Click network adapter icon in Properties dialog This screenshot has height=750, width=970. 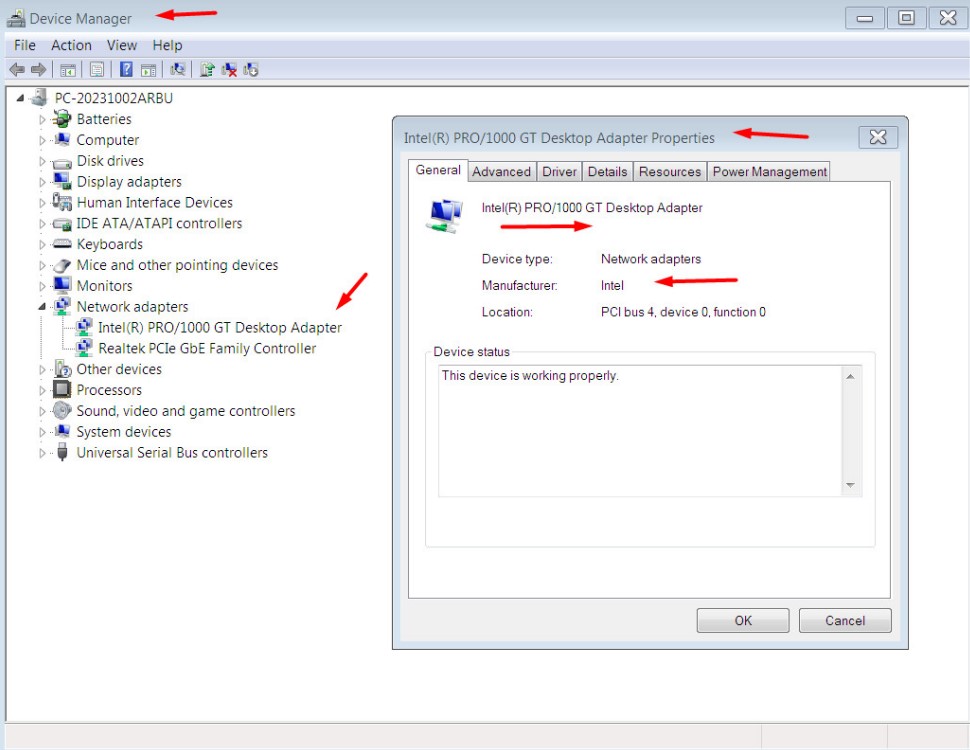point(444,216)
